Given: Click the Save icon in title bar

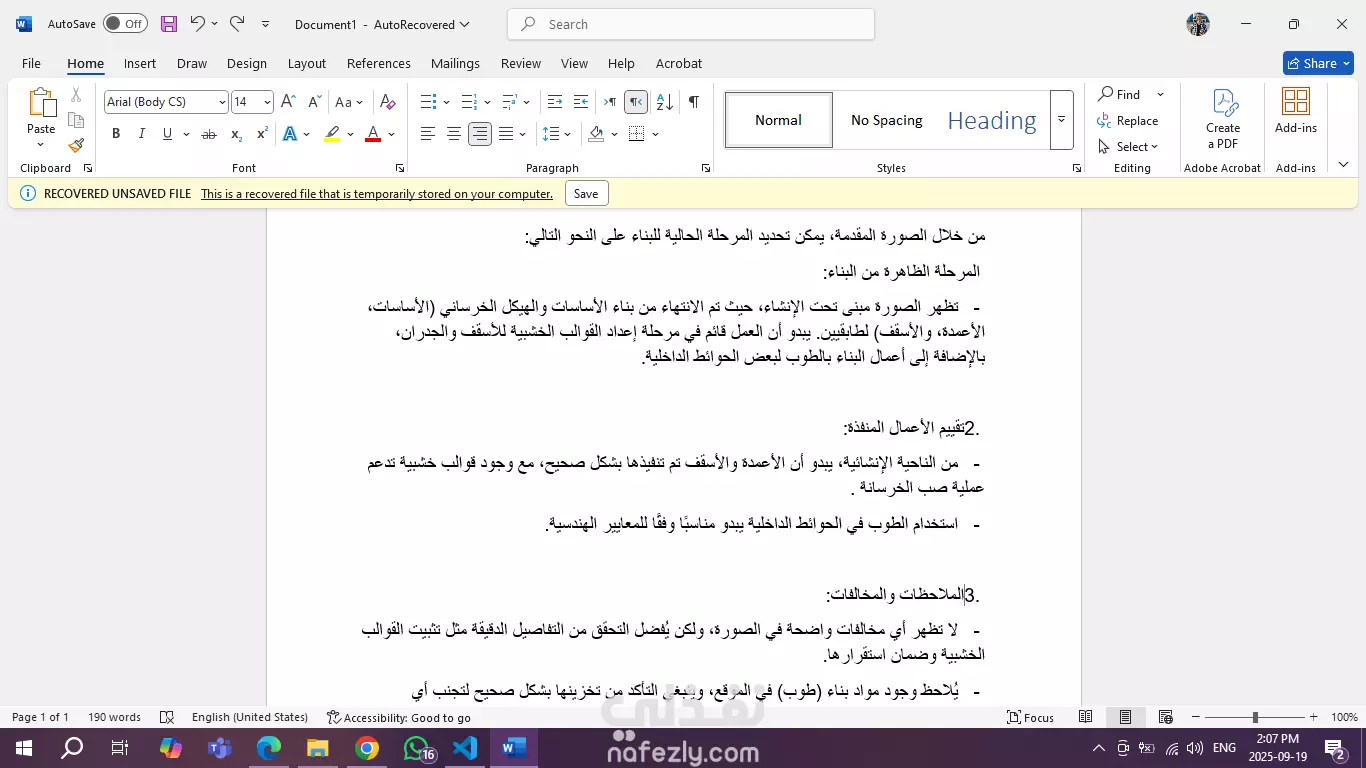Looking at the screenshot, I should pos(169,24).
